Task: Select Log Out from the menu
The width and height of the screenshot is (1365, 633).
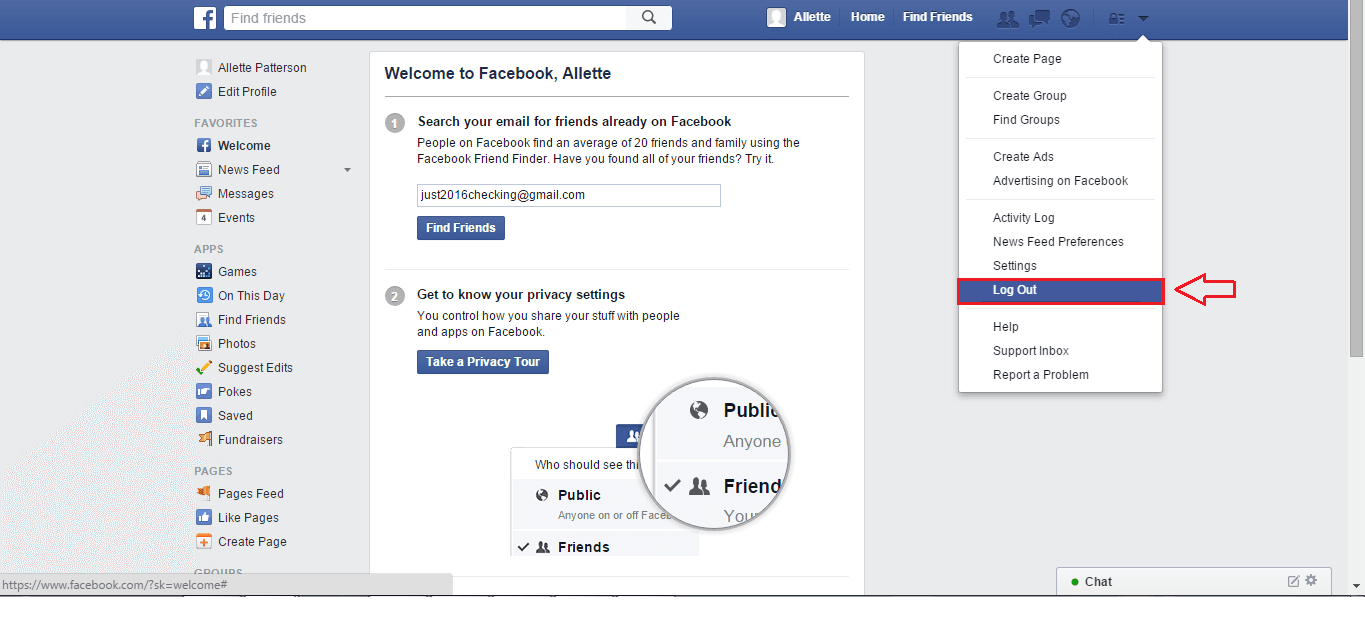Action: 1060,290
